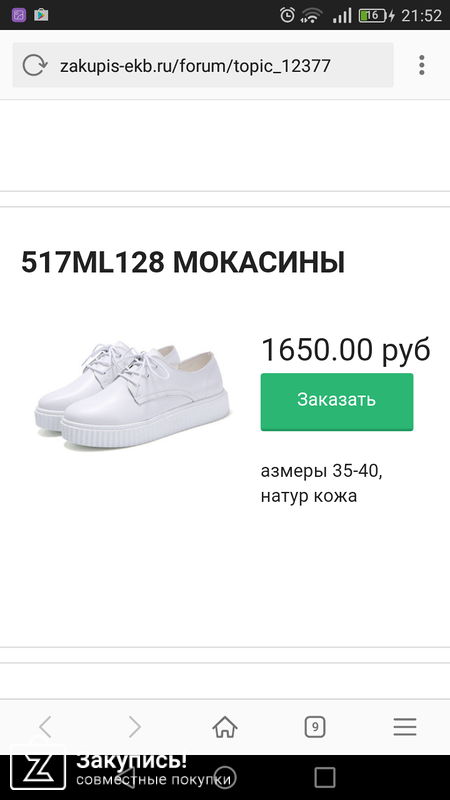Open the browser home page icon

pyautogui.click(x=225, y=727)
